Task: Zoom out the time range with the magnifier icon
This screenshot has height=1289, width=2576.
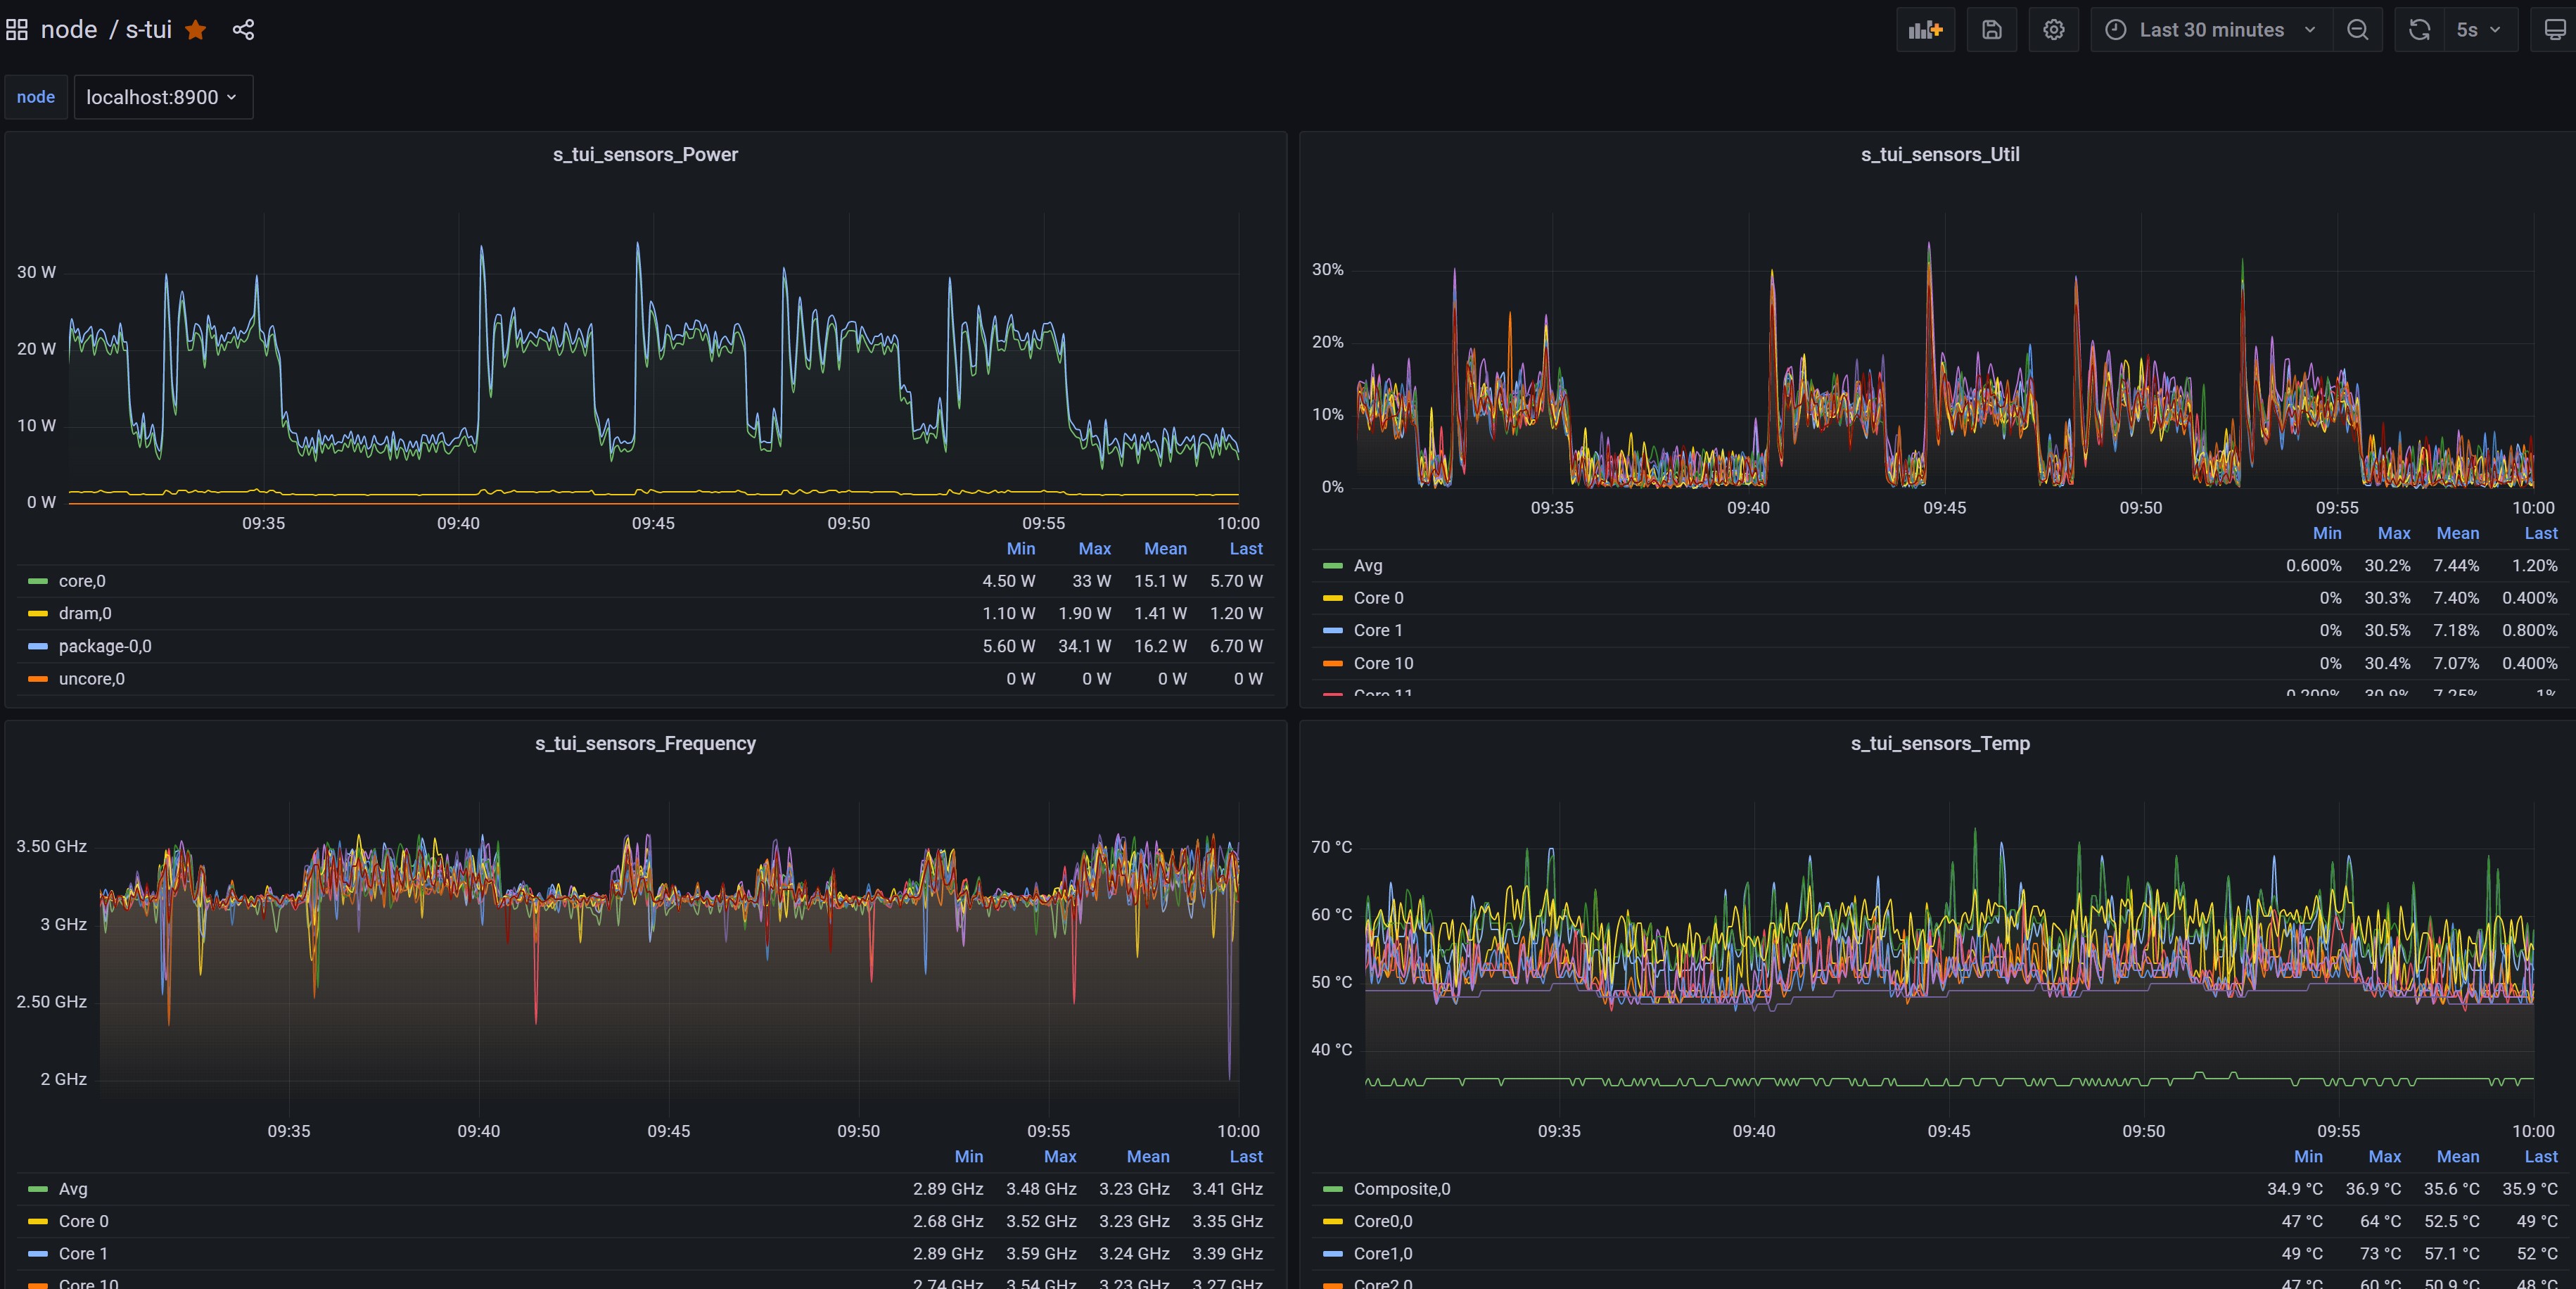Action: (x=2358, y=29)
